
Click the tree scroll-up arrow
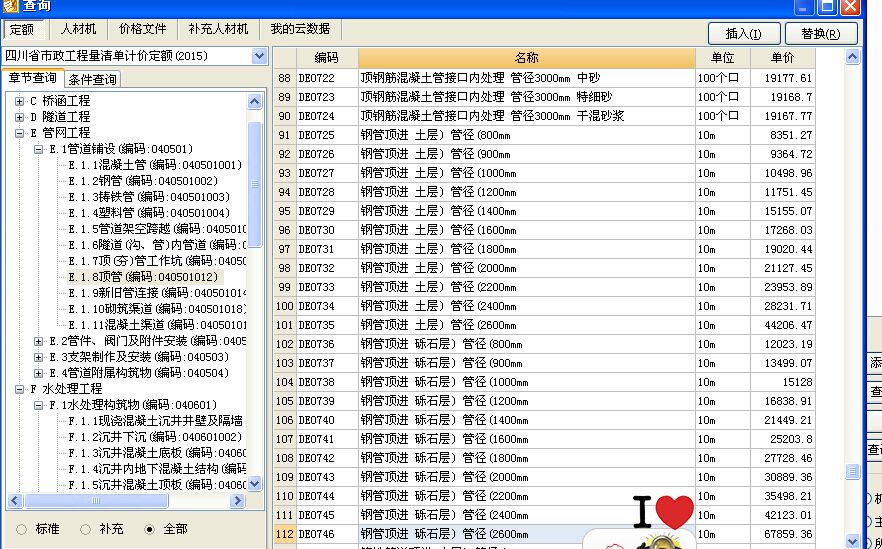tap(254, 101)
